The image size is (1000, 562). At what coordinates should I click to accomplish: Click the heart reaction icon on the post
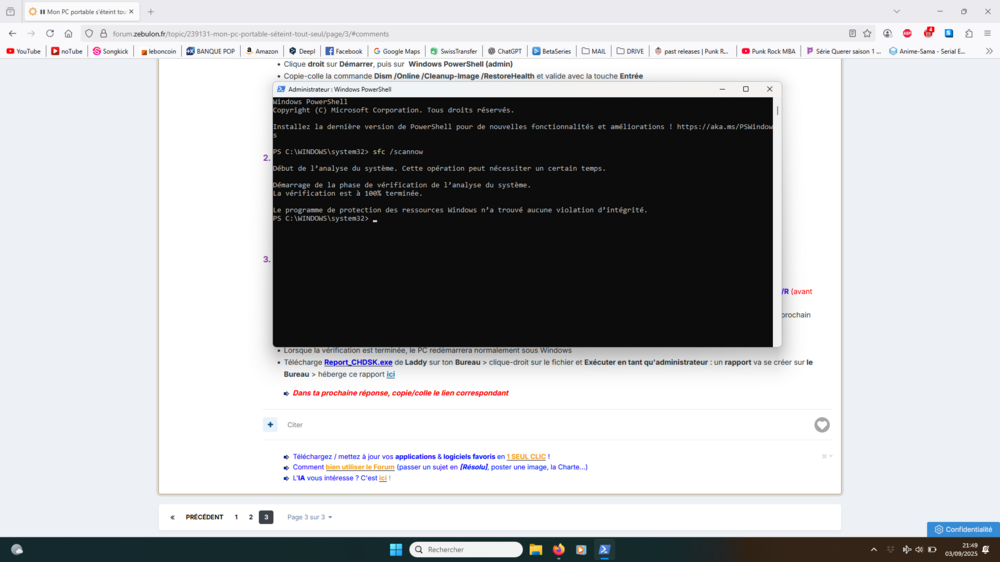coord(822,425)
